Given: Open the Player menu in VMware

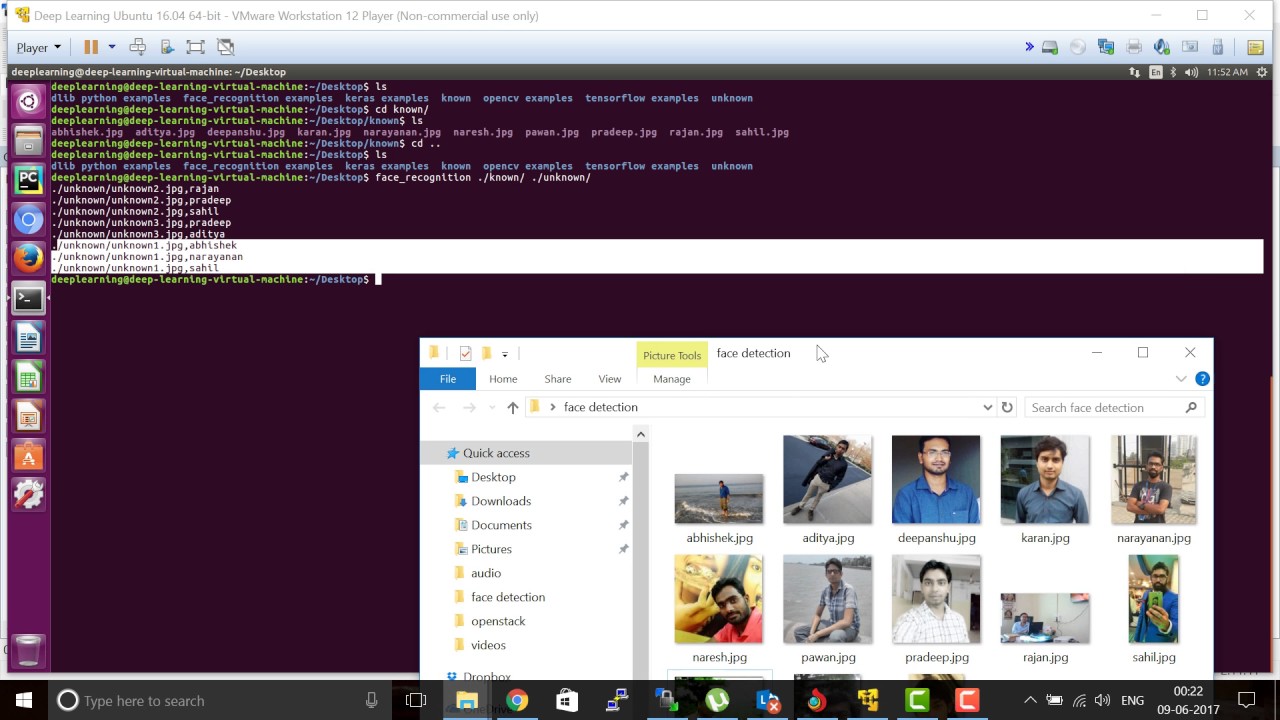Looking at the screenshot, I should (38, 47).
